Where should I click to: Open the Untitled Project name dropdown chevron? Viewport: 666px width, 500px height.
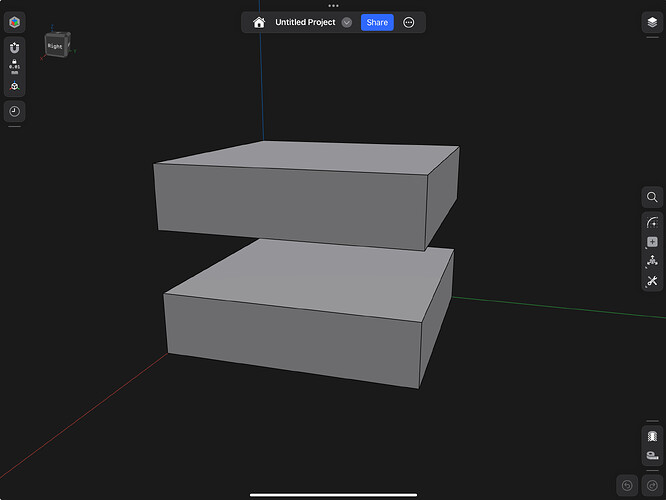pyautogui.click(x=347, y=23)
